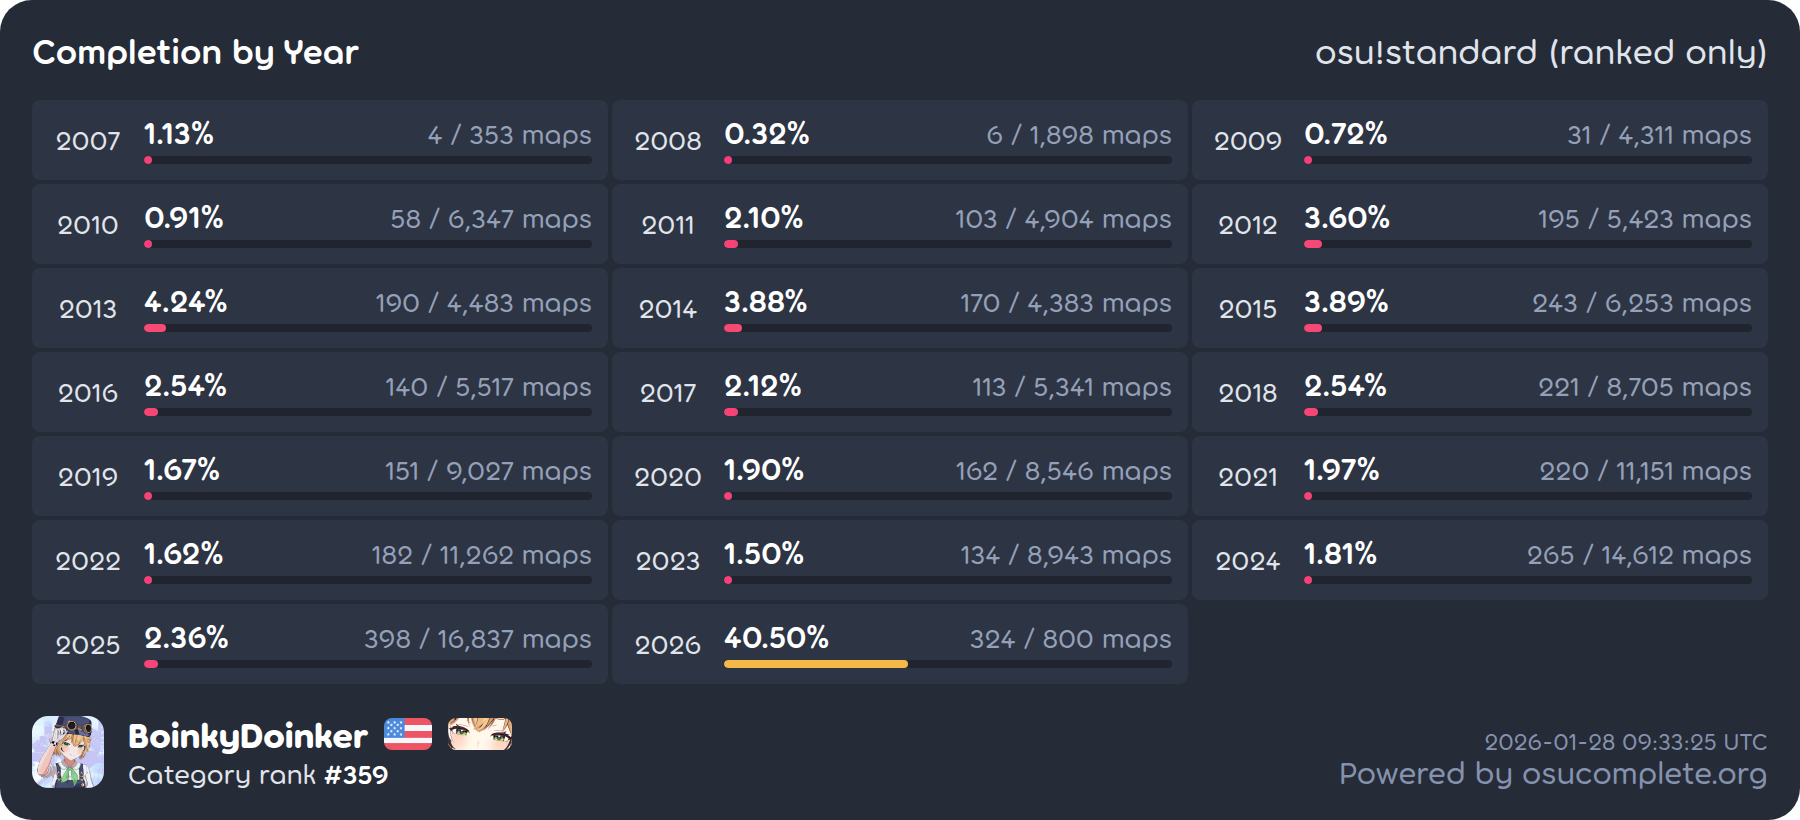Click the osu!standard ranked only label

tap(1540, 52)
